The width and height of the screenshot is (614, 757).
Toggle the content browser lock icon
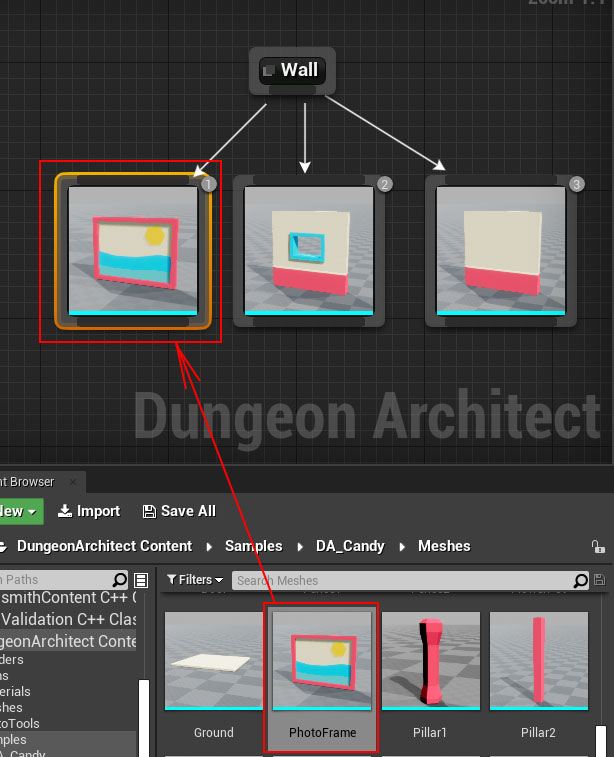click(x=598, y=547)
